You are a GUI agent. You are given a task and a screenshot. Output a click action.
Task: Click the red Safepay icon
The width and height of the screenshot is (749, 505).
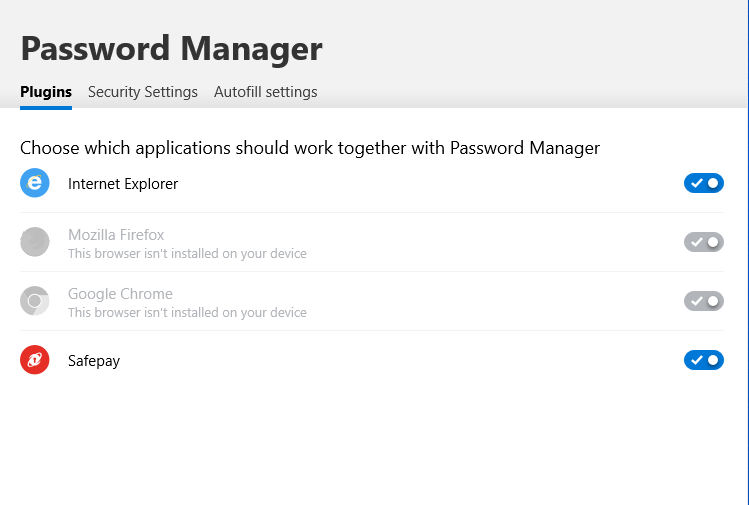point(35,360)
